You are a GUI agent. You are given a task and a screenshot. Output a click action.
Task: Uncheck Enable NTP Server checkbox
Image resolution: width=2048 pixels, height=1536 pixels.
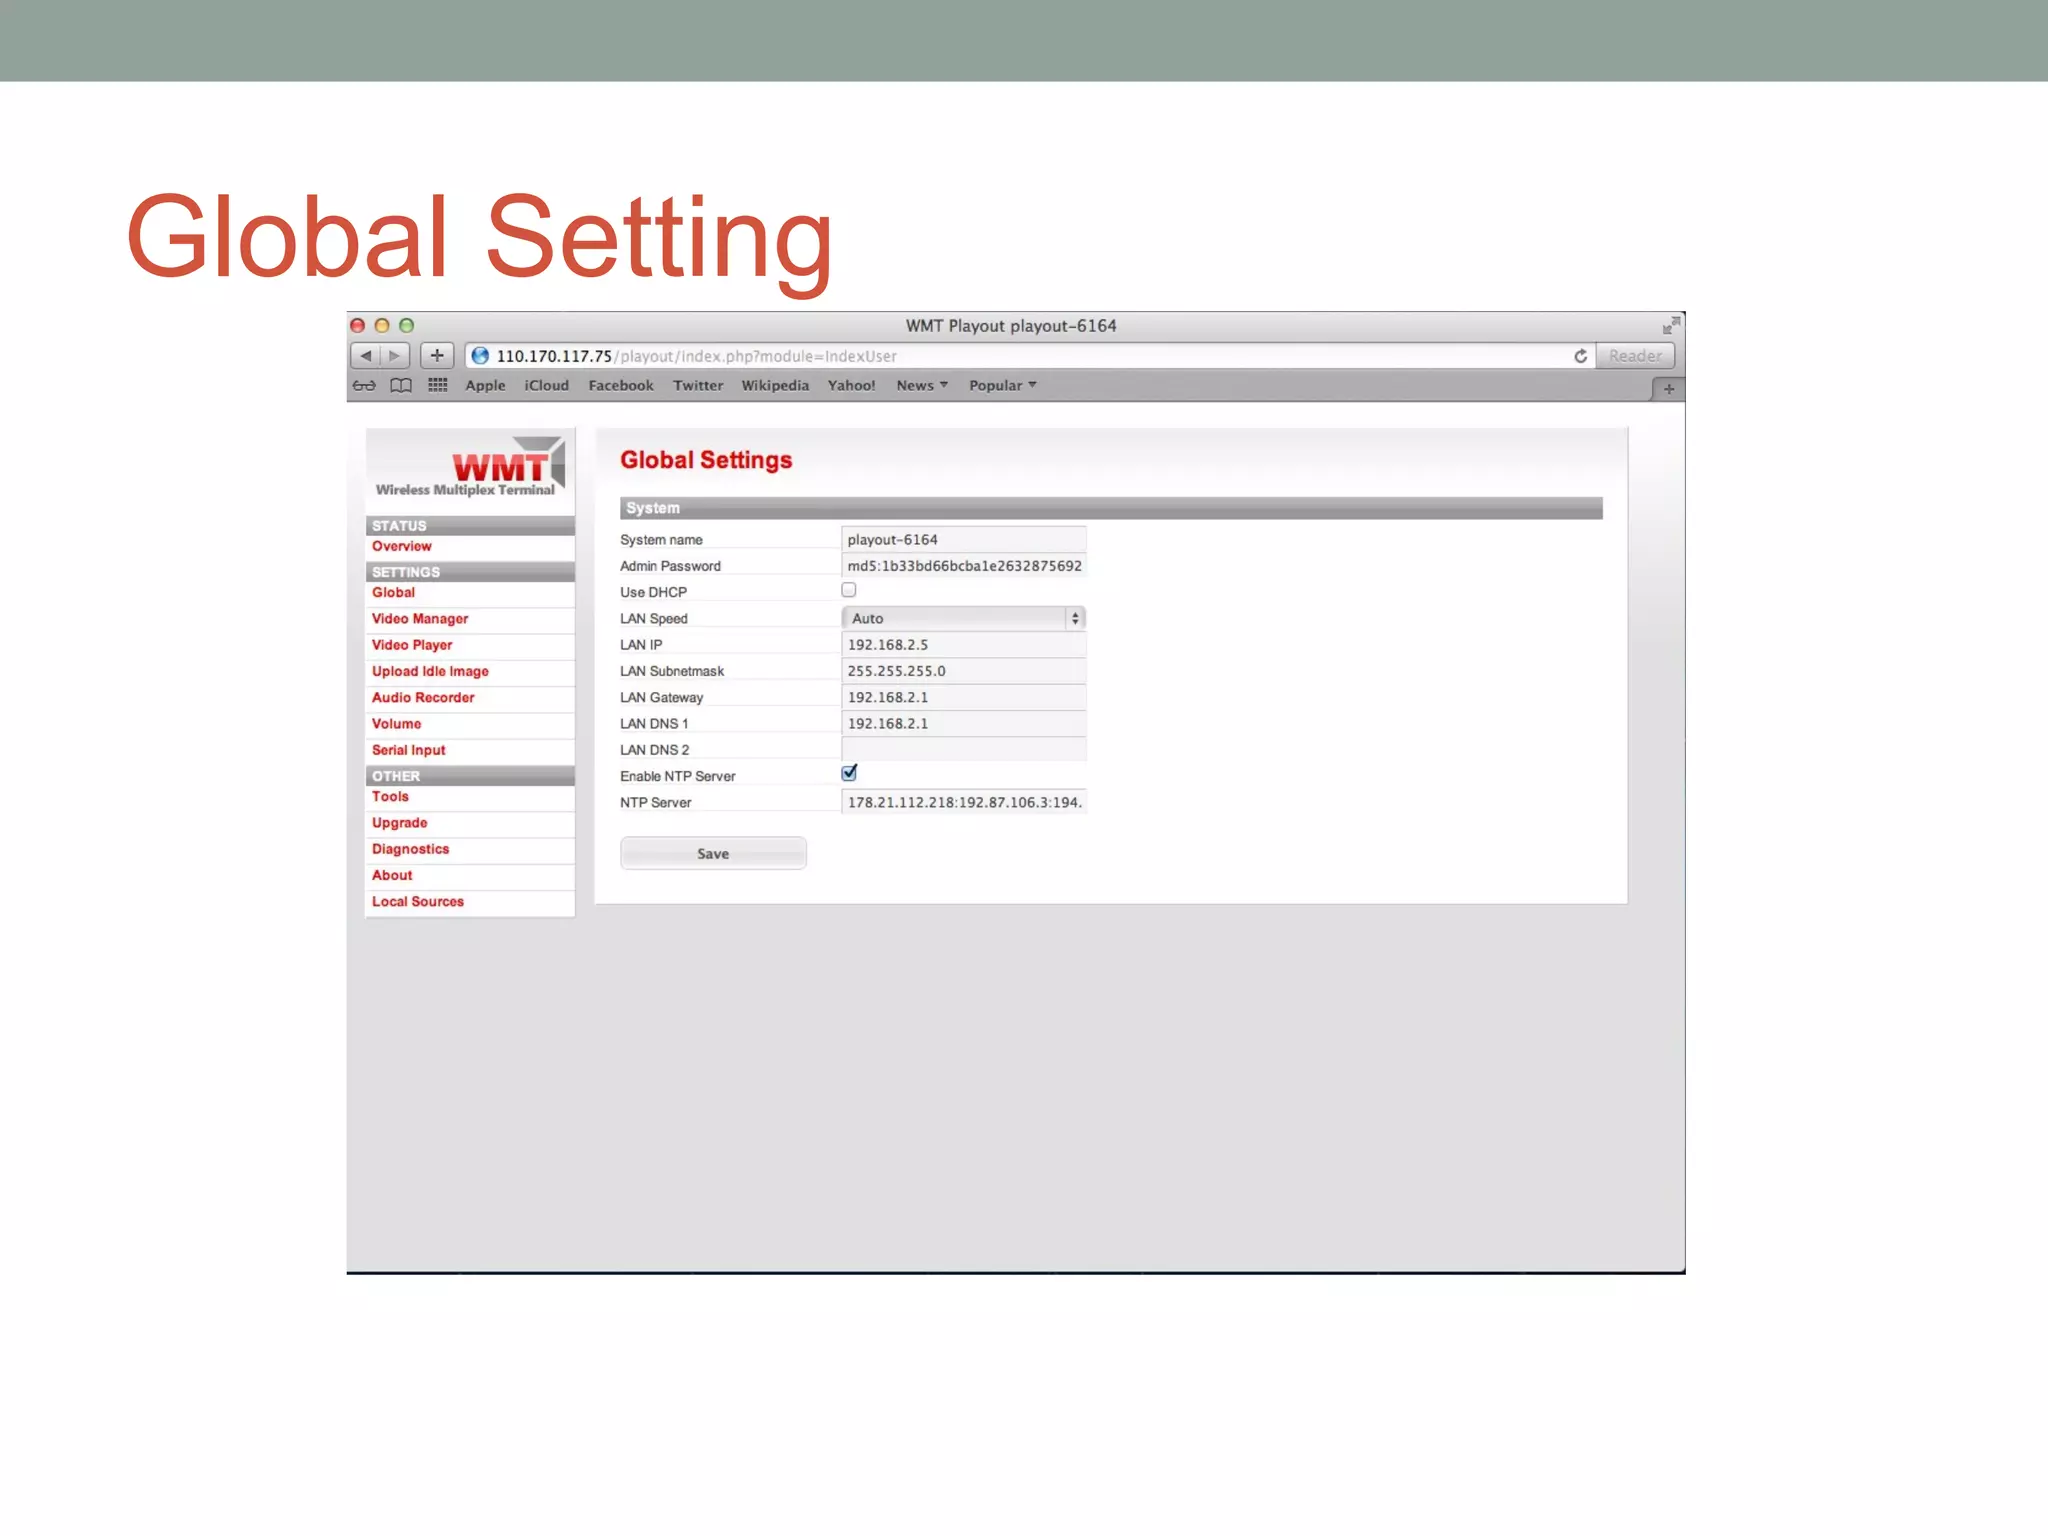[x=849, y=773]
